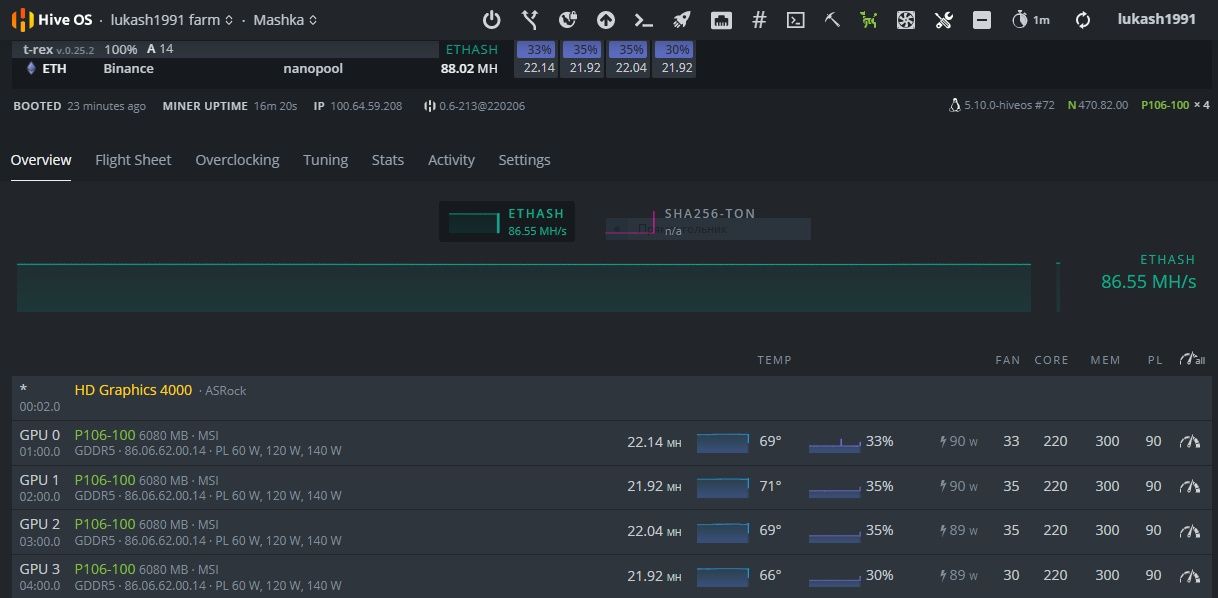
Task: Click the GPU 1 fan speed mini chart
Action: tap(835, 487)
